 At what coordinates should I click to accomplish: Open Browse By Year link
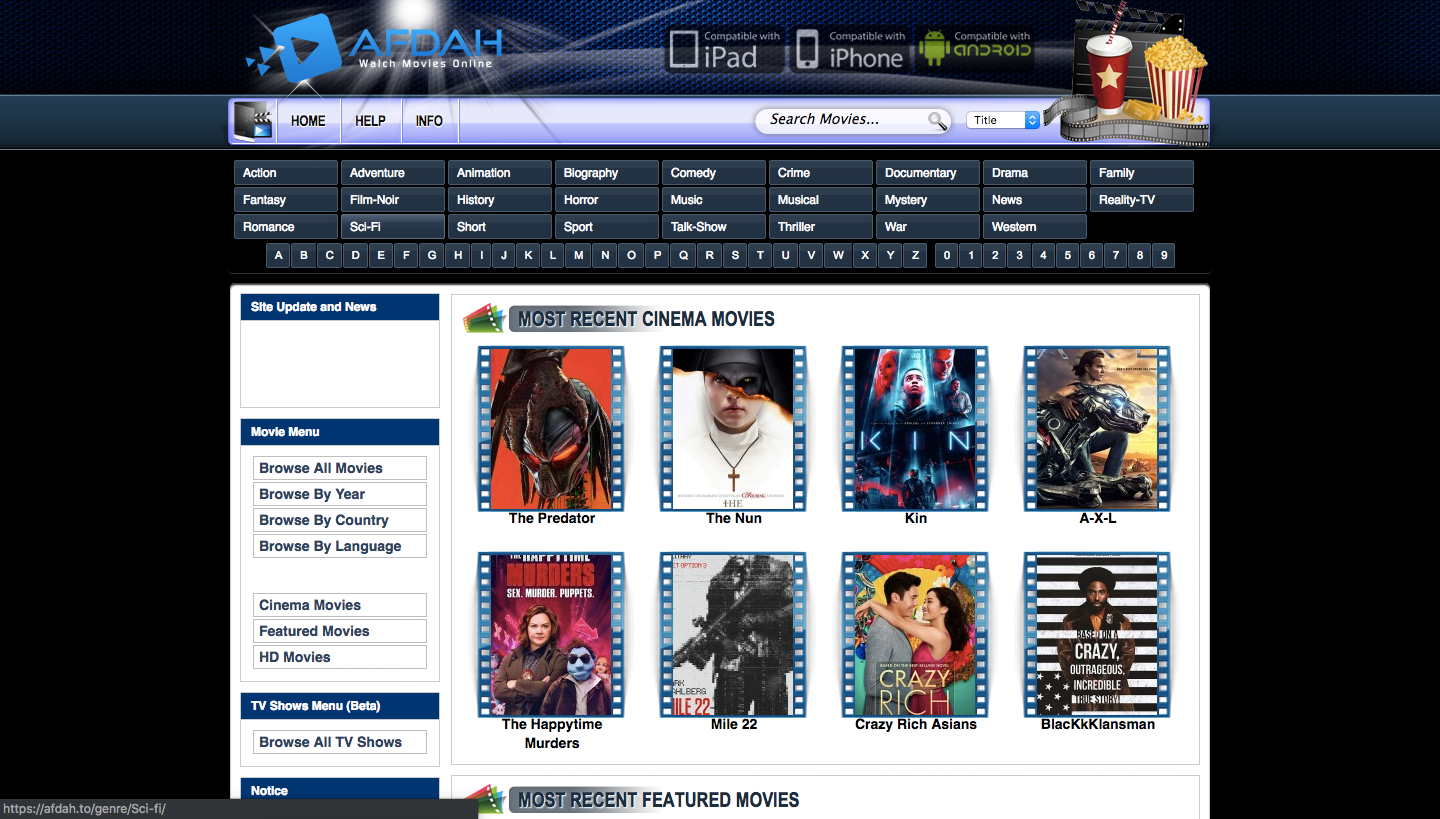(340, 494)
